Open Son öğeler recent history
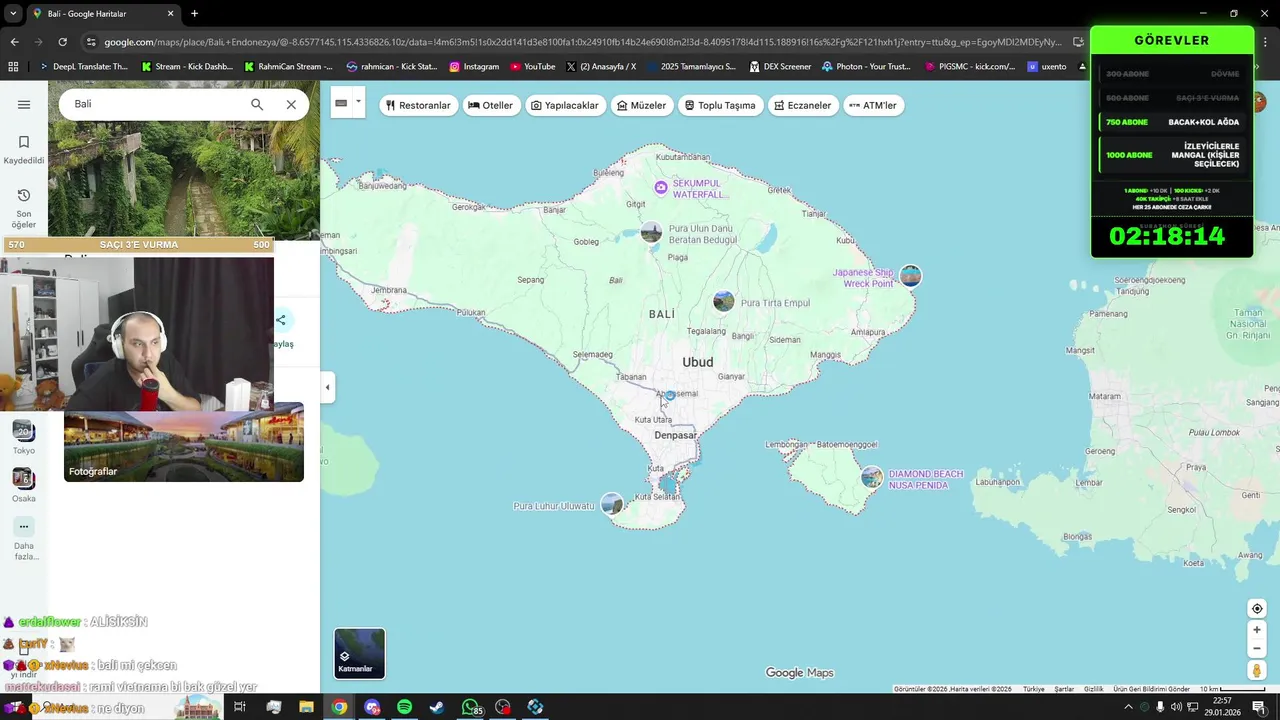Image resolution: width=1280 pixels, height=720 pixels. [24, 208]
